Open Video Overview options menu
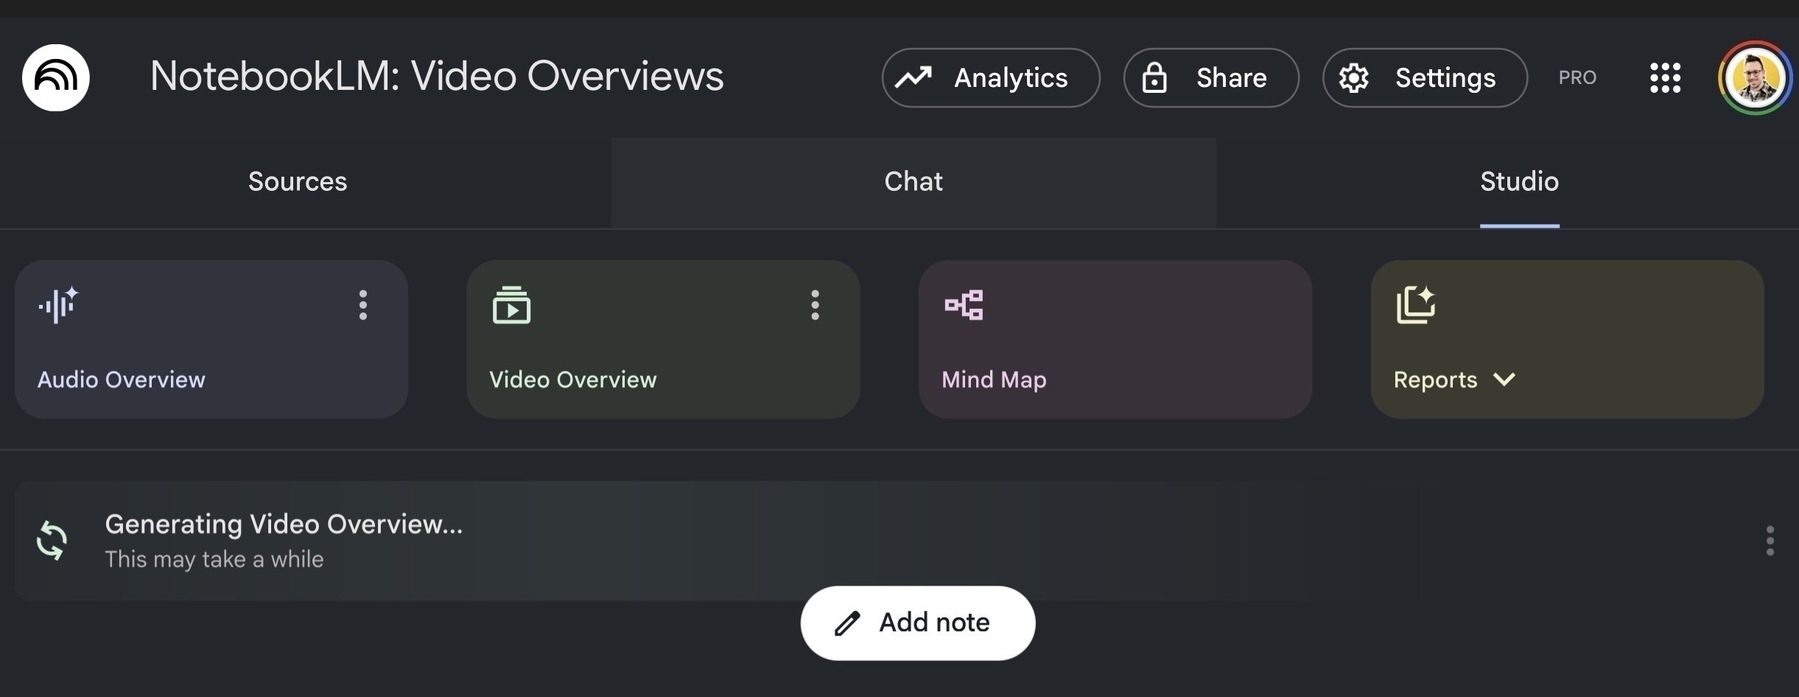 tap(815, 305)
